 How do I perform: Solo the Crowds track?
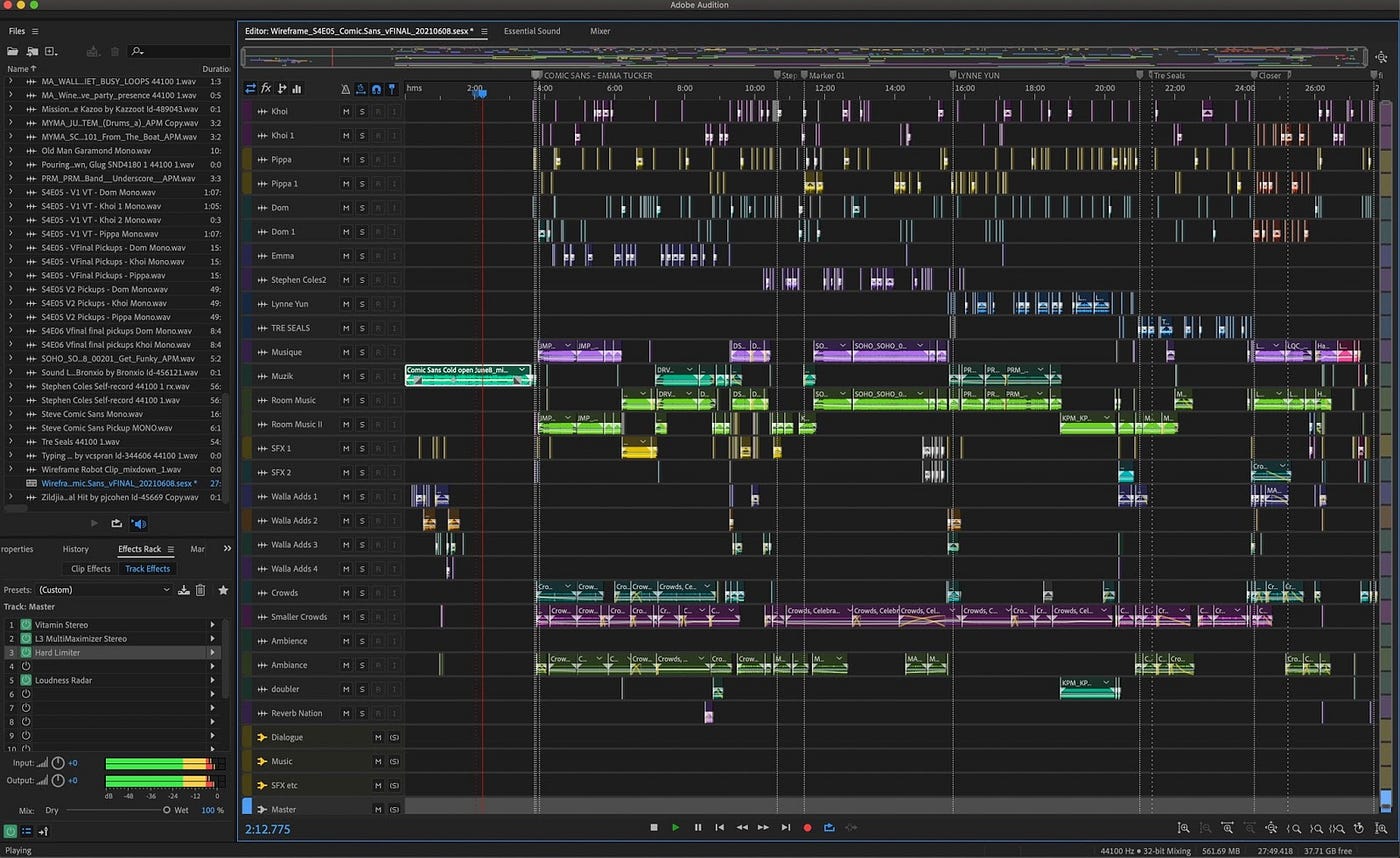[x=362, y=593]
